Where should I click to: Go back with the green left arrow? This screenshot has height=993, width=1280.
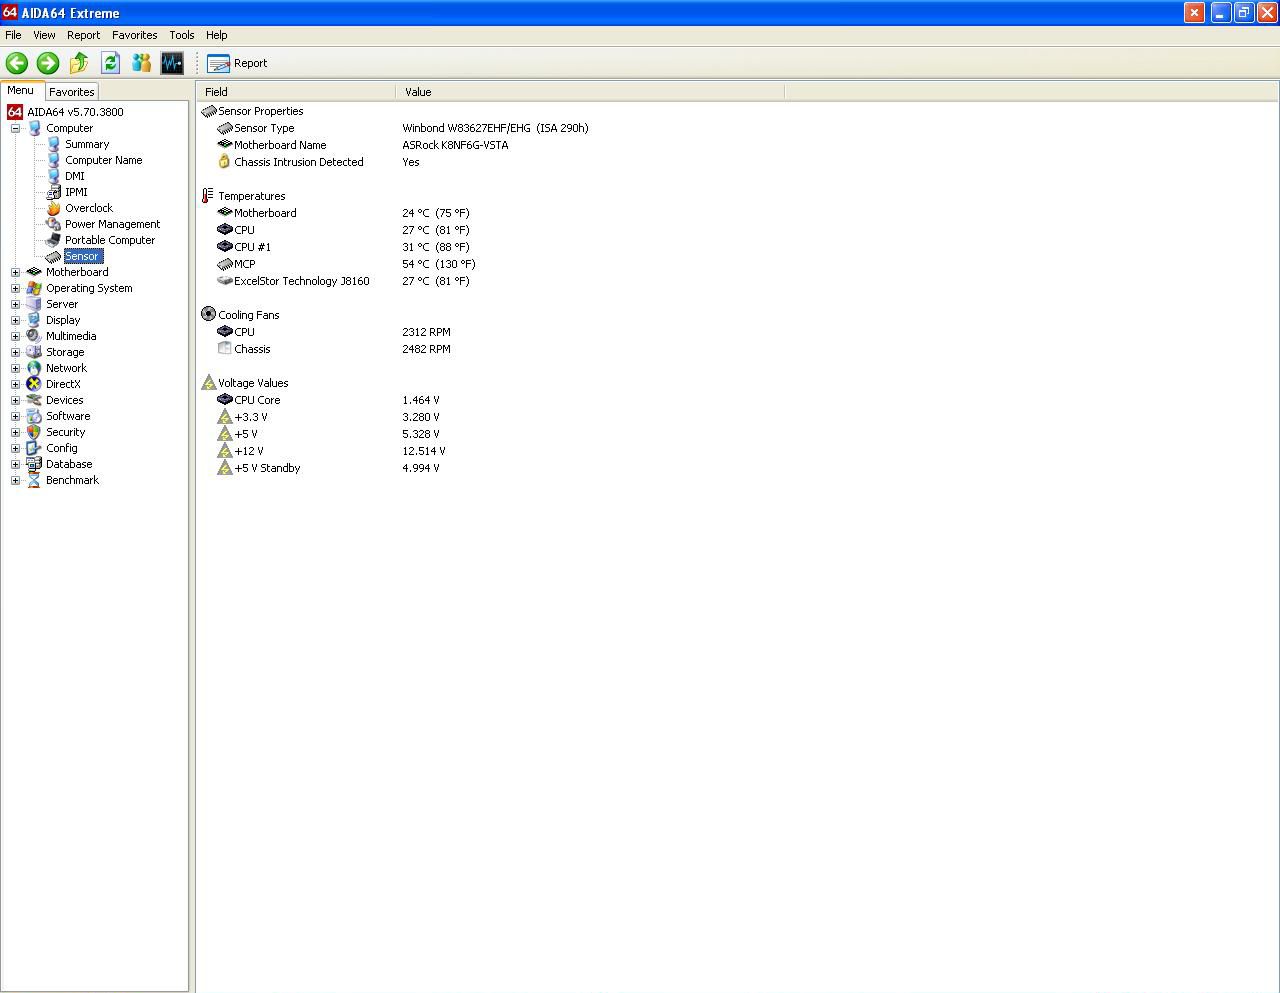(x=17, y=63)
